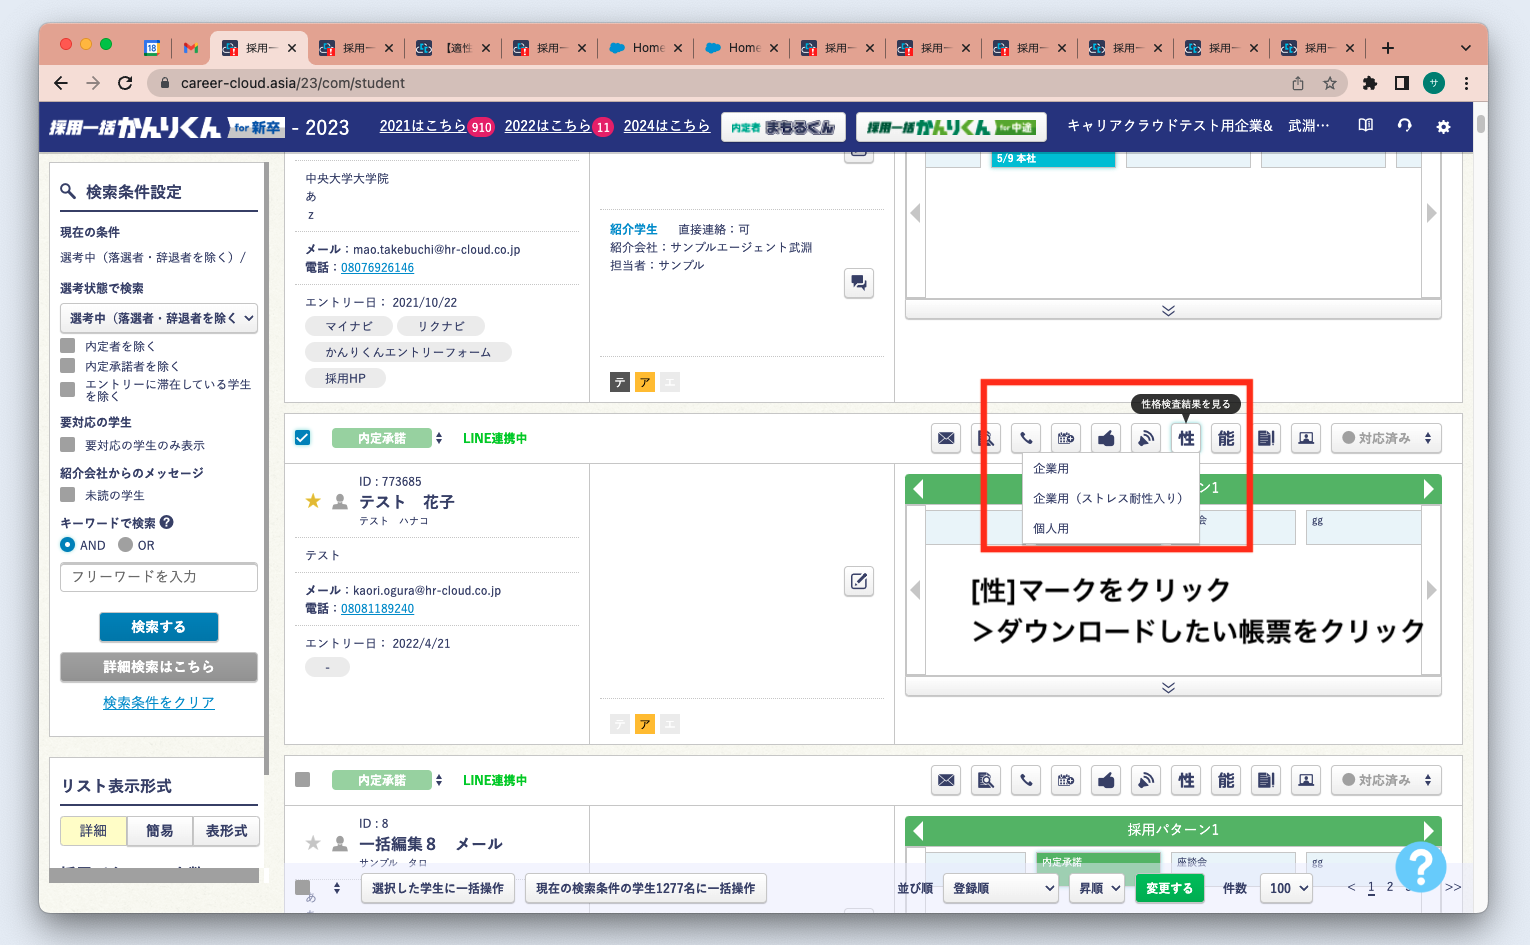Switch list view to 表形式 tab
The image size is (1530, 945).
coord(227,831)
